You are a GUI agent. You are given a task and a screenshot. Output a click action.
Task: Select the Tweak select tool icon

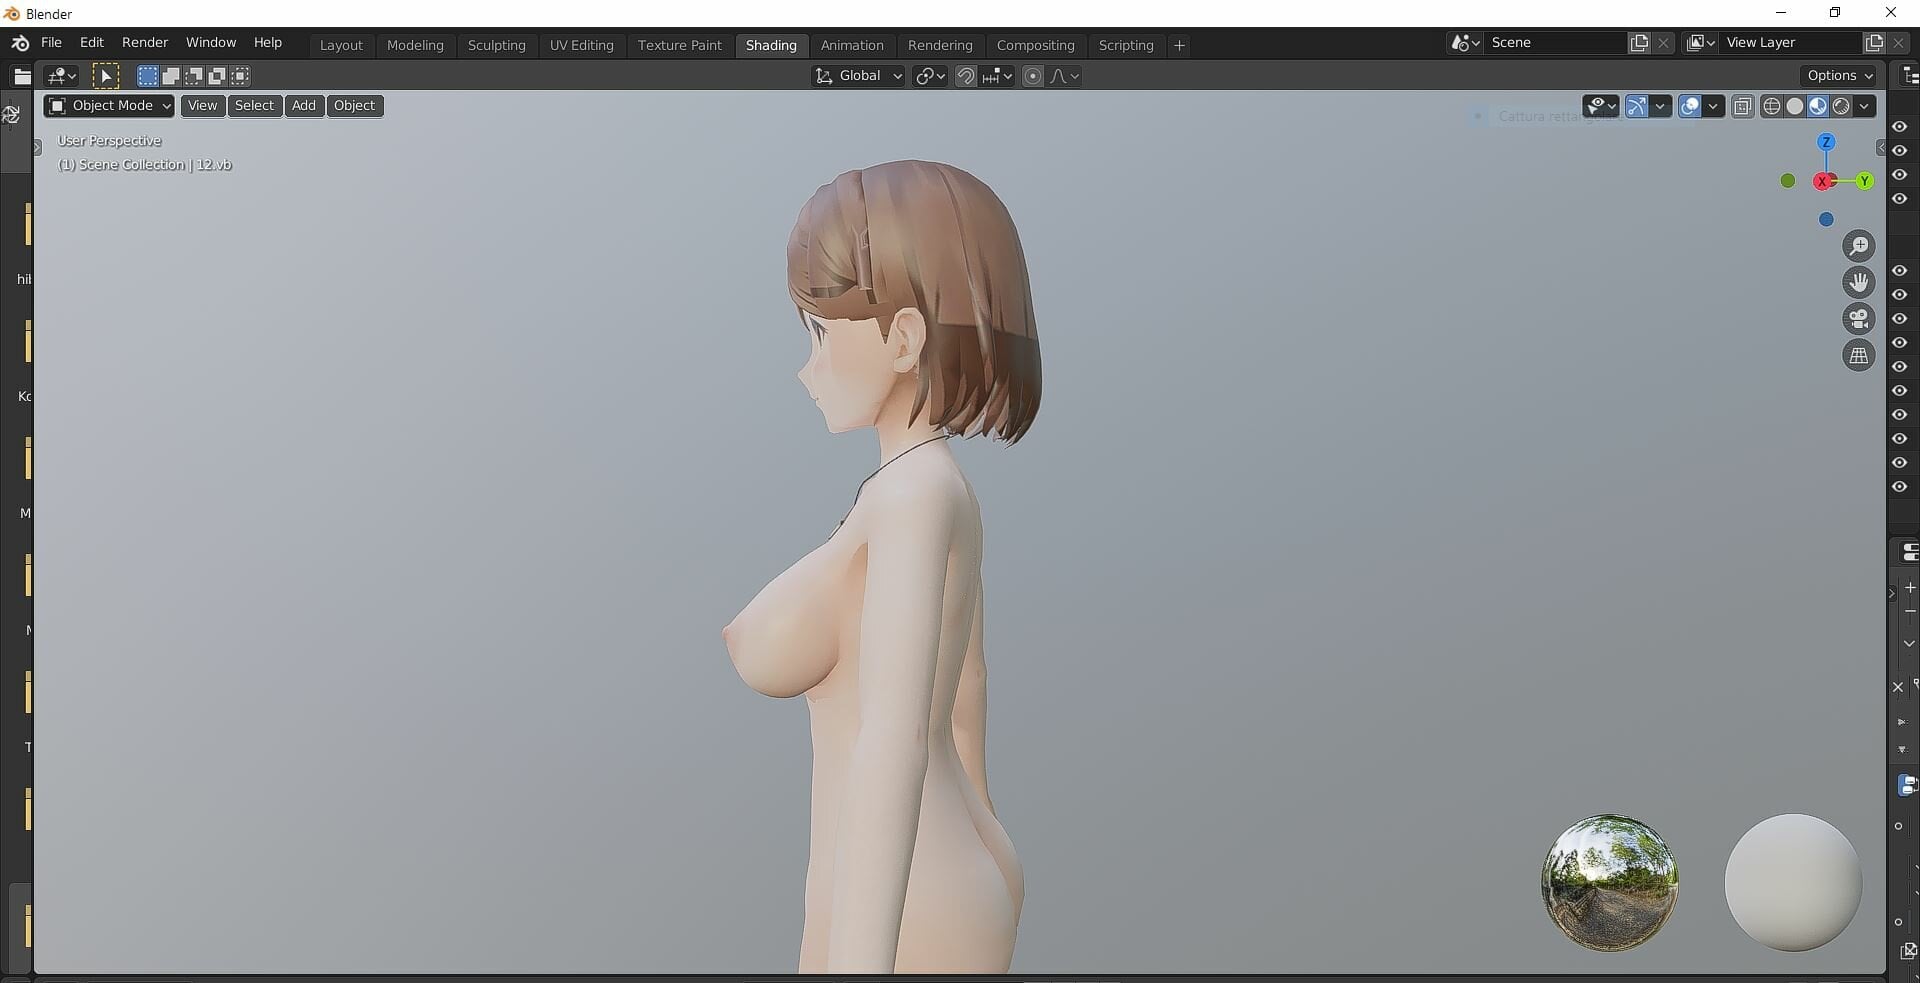tap(105, 76)
